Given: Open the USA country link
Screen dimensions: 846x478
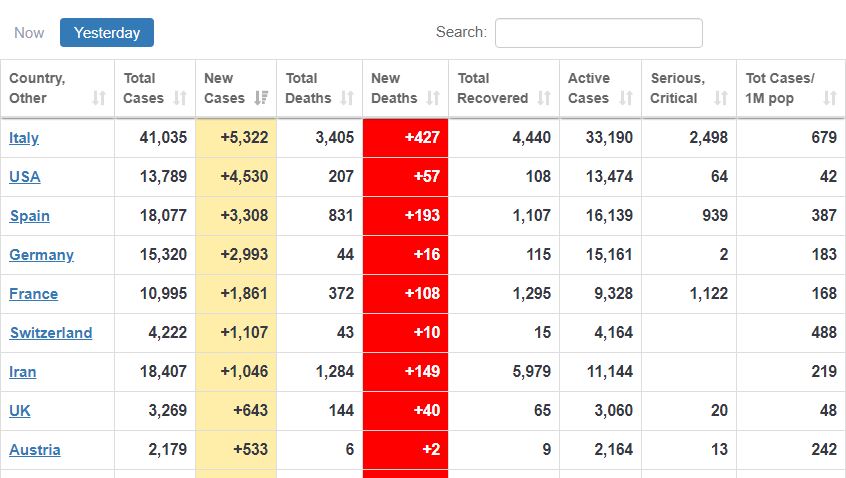Looking at the screenshot, I should (25, 177).
